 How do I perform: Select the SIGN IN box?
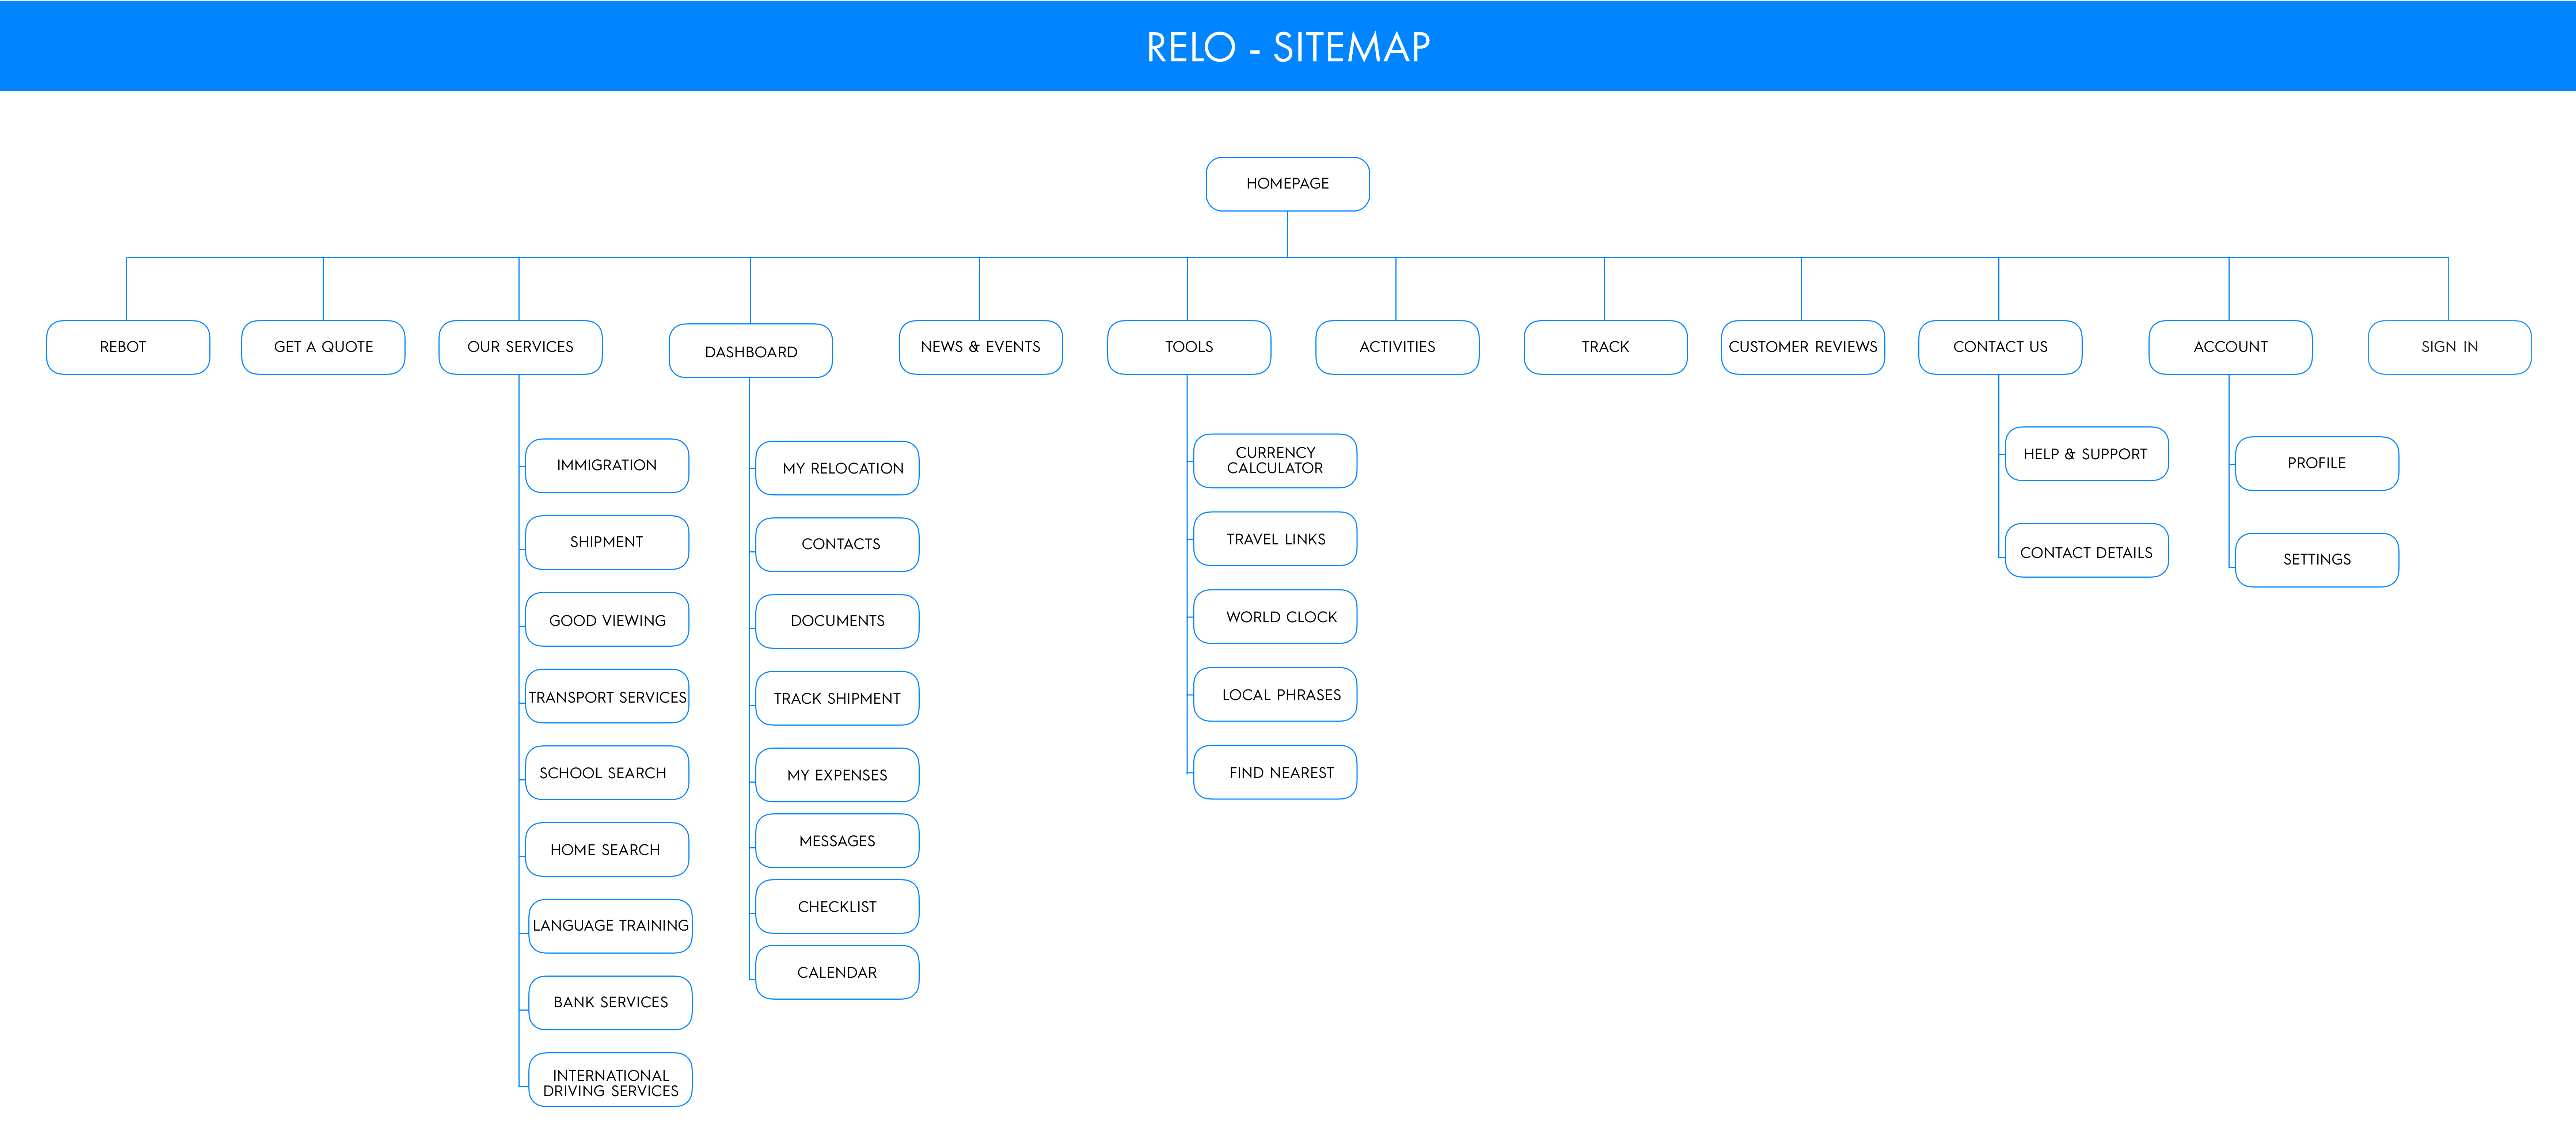(2449, 347)
